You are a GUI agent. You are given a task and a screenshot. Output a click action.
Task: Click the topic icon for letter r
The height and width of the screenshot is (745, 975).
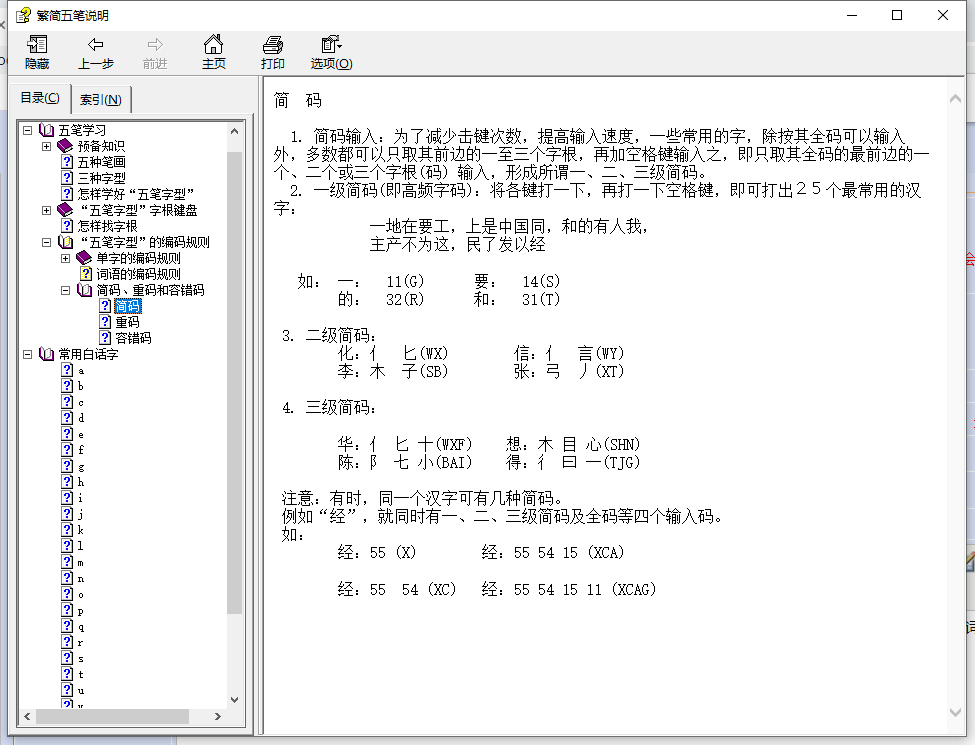68,642
